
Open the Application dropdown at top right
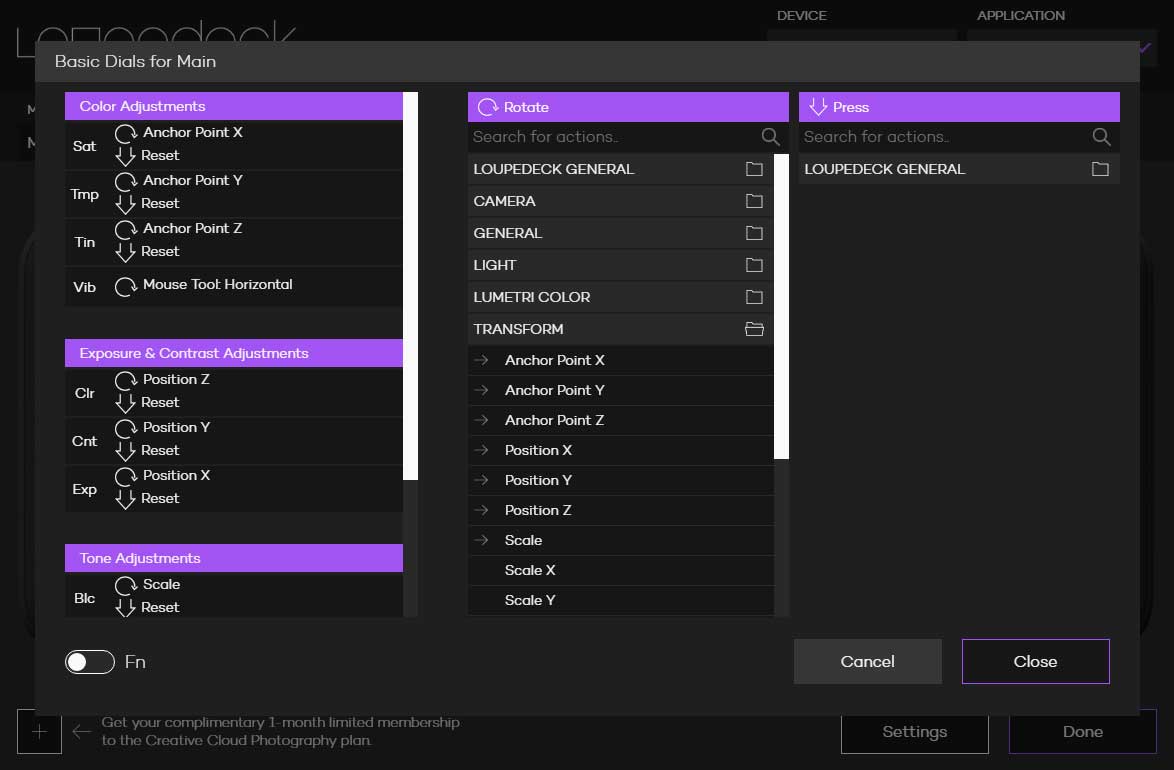click(1061, 46)
